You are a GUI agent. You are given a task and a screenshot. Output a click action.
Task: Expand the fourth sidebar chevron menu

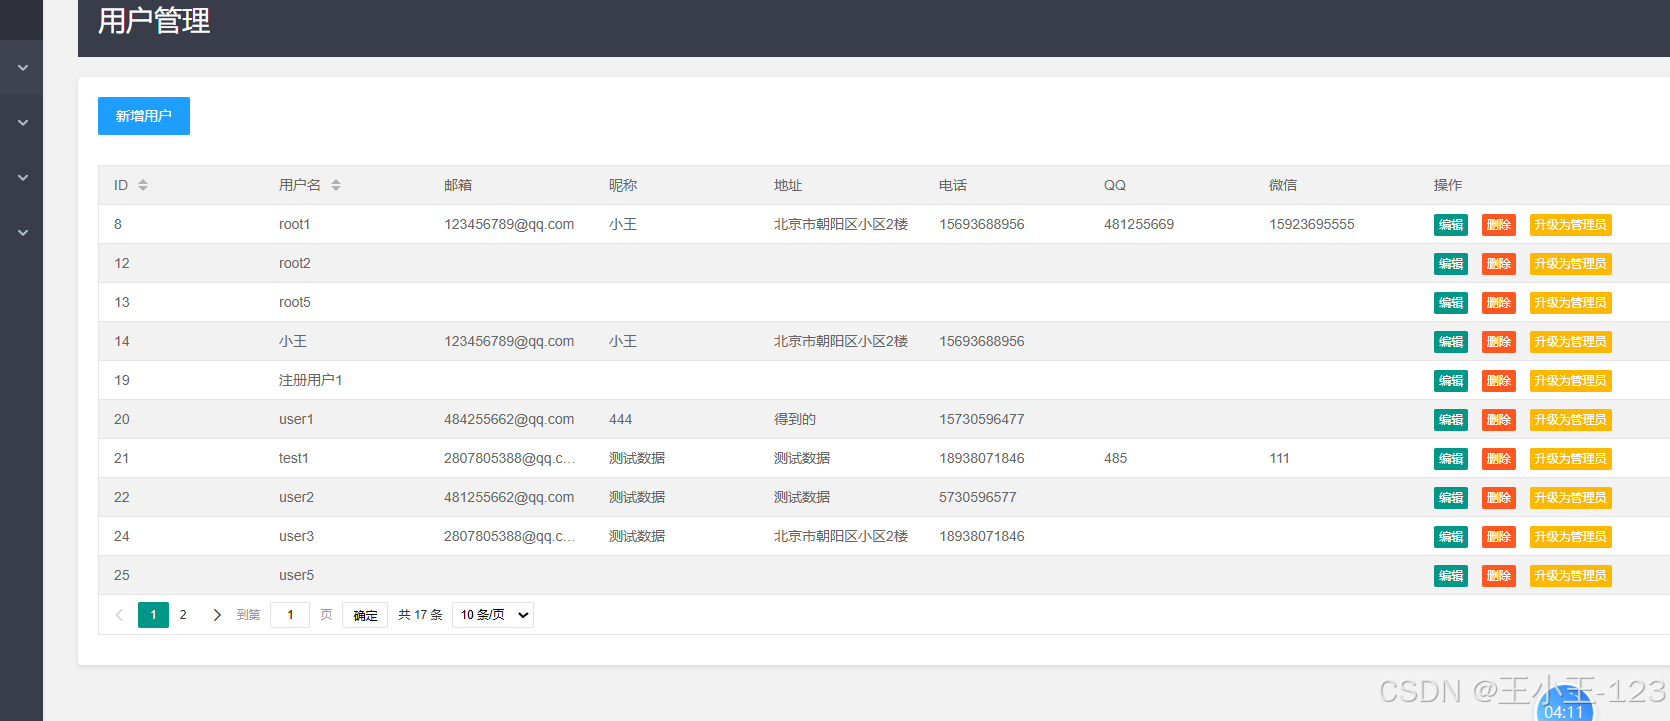pos(22,233)
